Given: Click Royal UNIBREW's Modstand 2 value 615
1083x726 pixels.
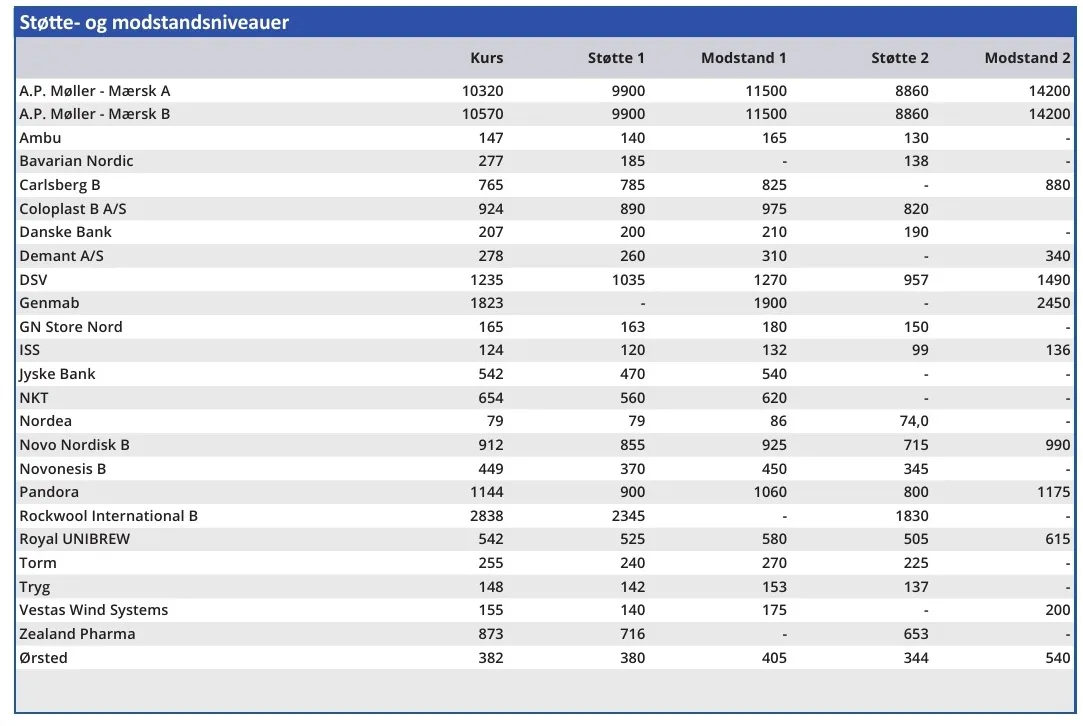Looking at the screenshot, I should pyautogui.click(x=1057, y=539).
